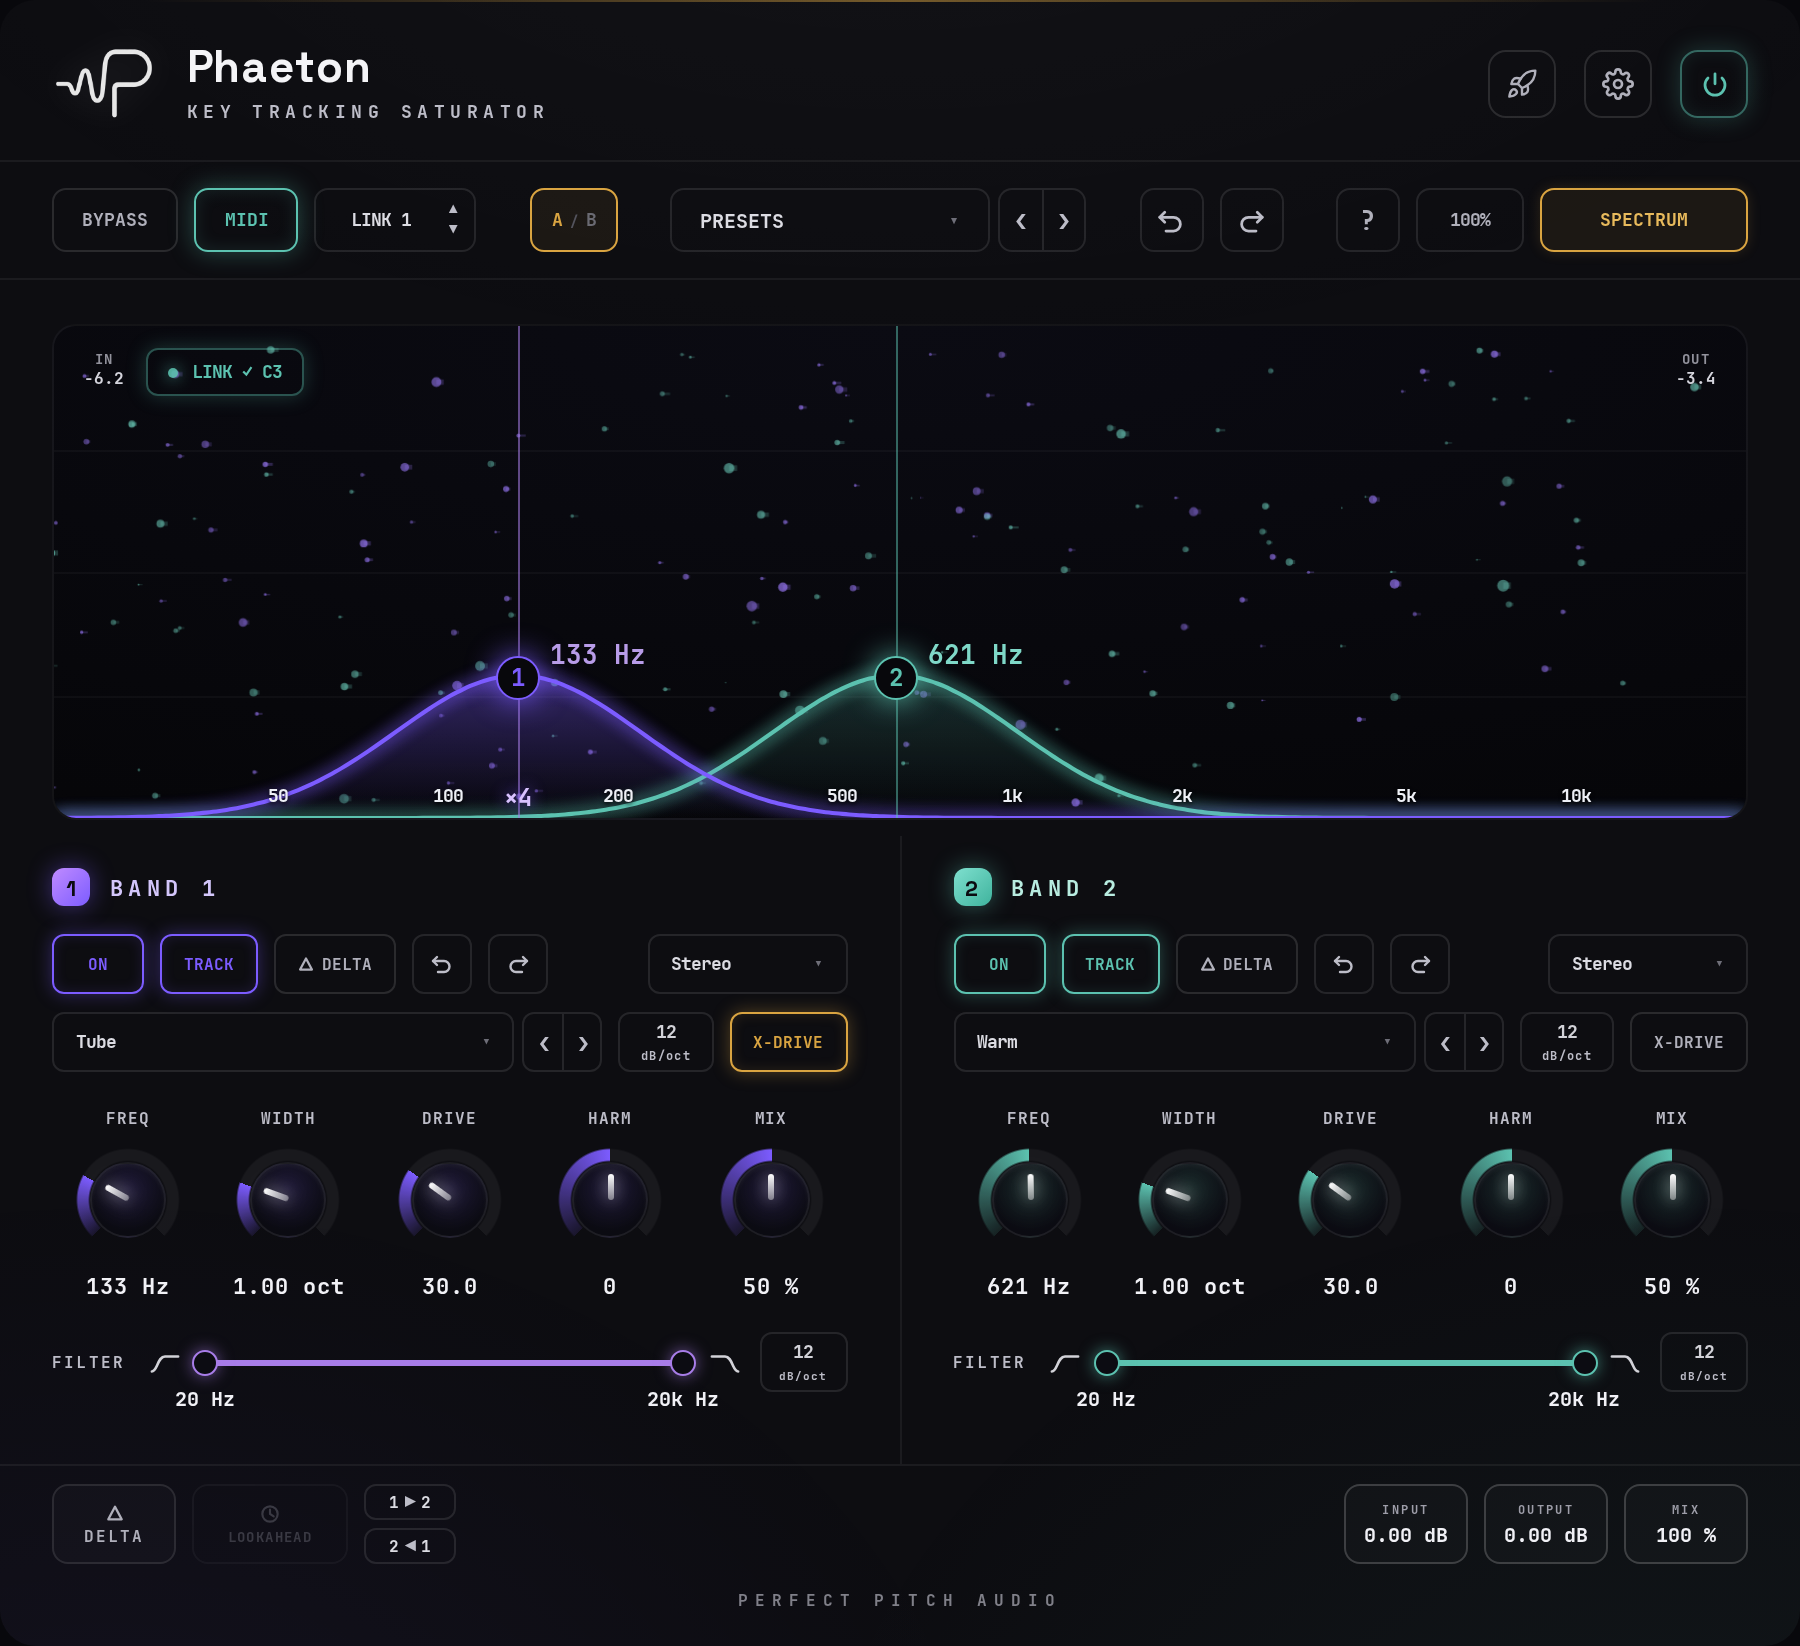Screen dimensions: 1800x1646
Task: Select band node 2 in spectrum display
Action: [896, 678]
